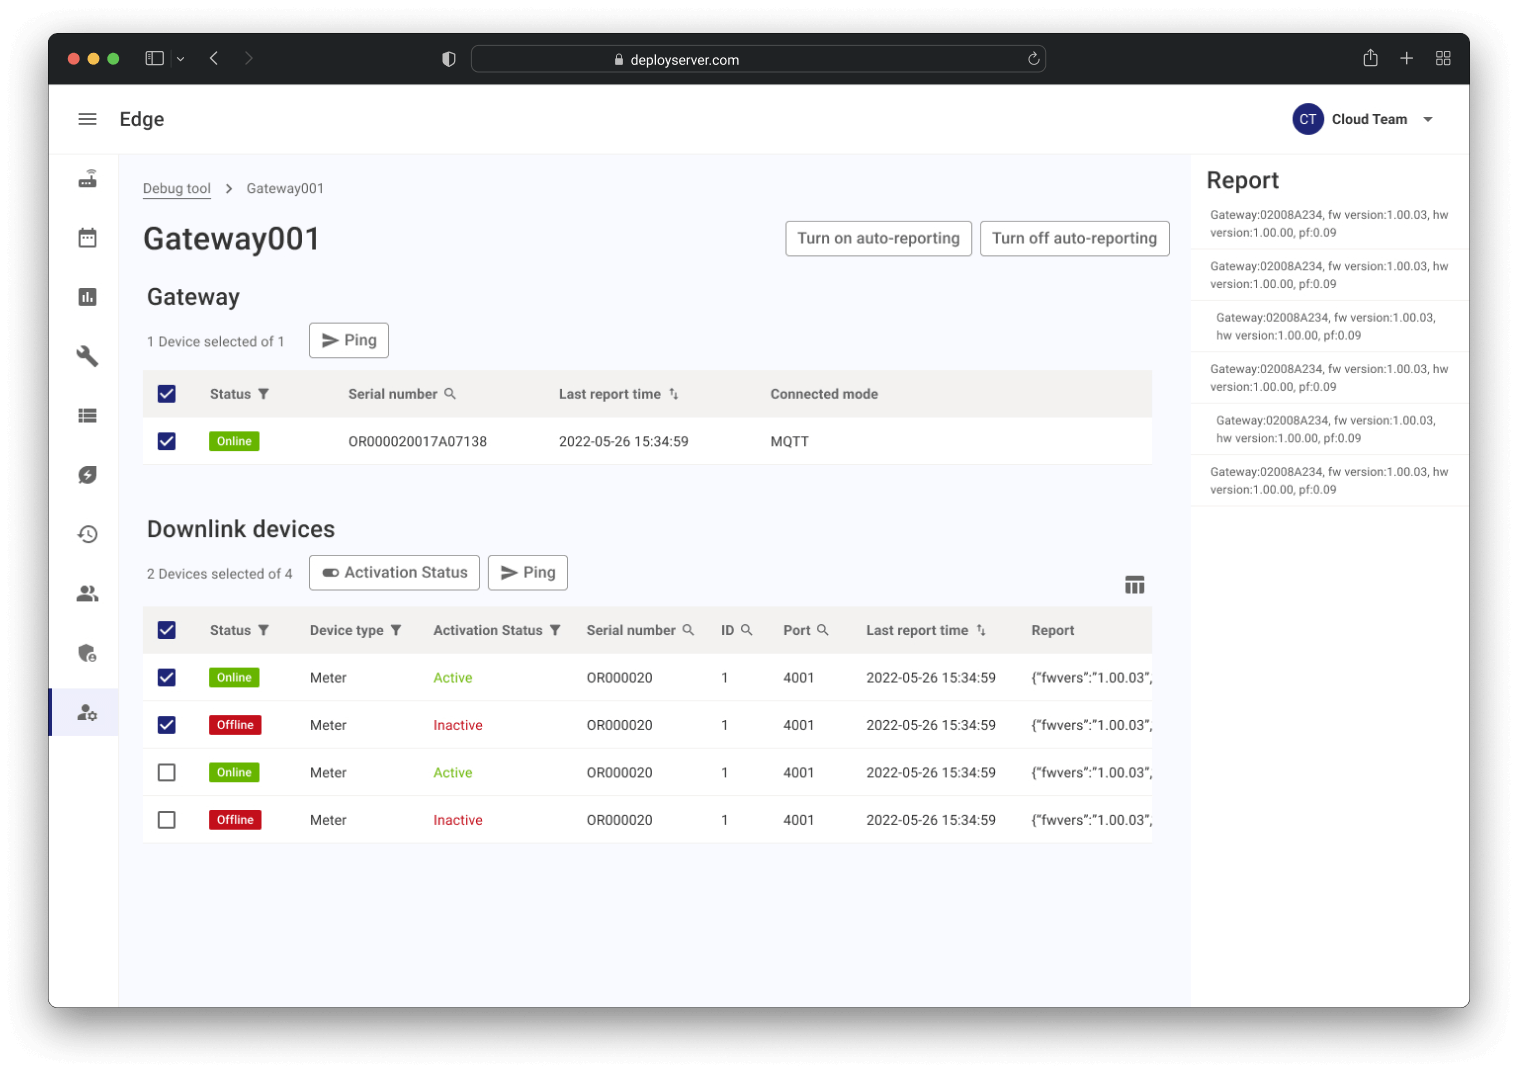Sort by Last report time in Gateway table

pos(674,394)
